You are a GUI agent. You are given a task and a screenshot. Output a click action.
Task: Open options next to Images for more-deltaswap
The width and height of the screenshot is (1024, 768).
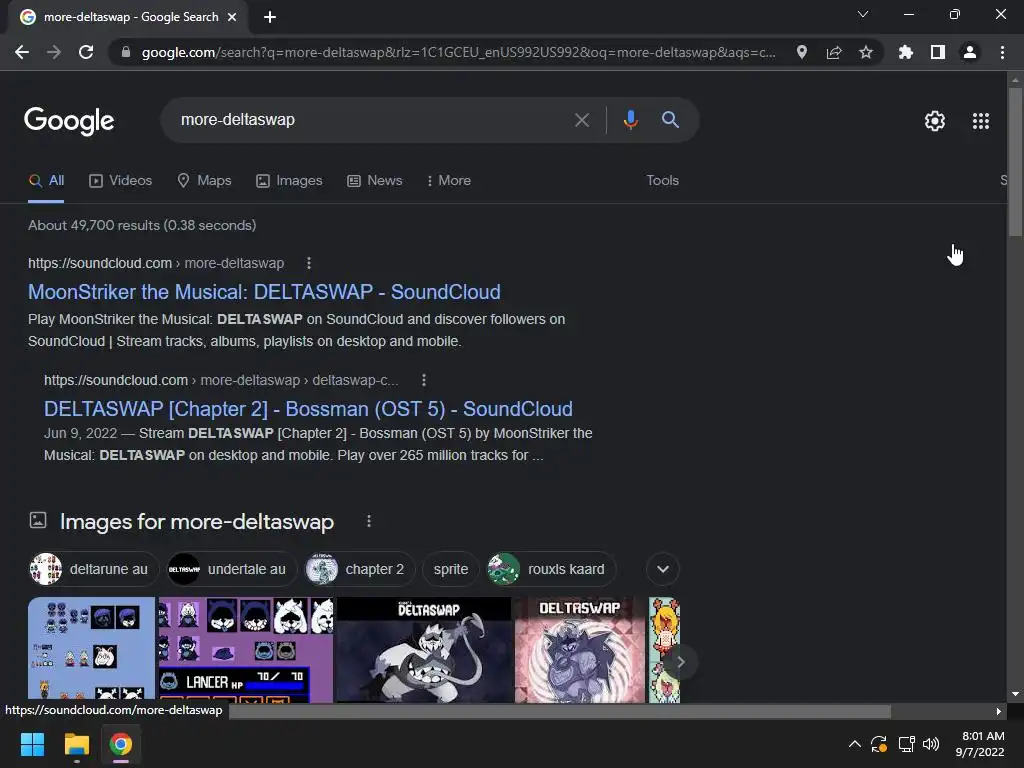tap(369, 521)
